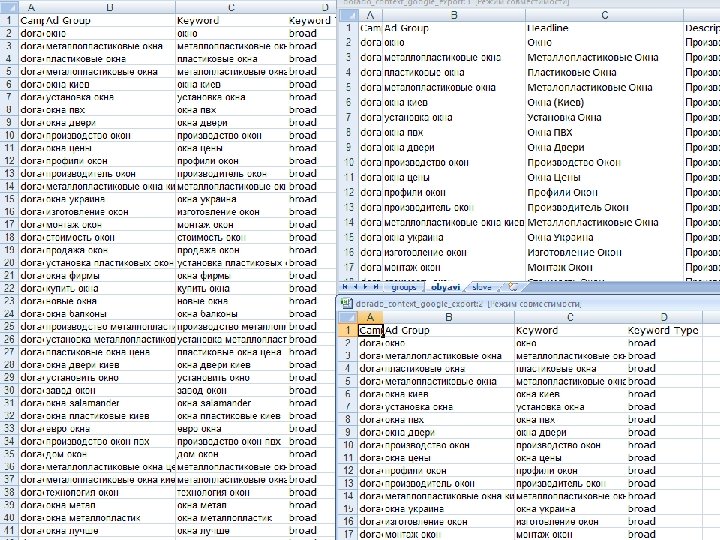Image resolution: width=720 pixels, height=540 pixels.
Task: Select row 25 header in left window
Action: point(9,326)
